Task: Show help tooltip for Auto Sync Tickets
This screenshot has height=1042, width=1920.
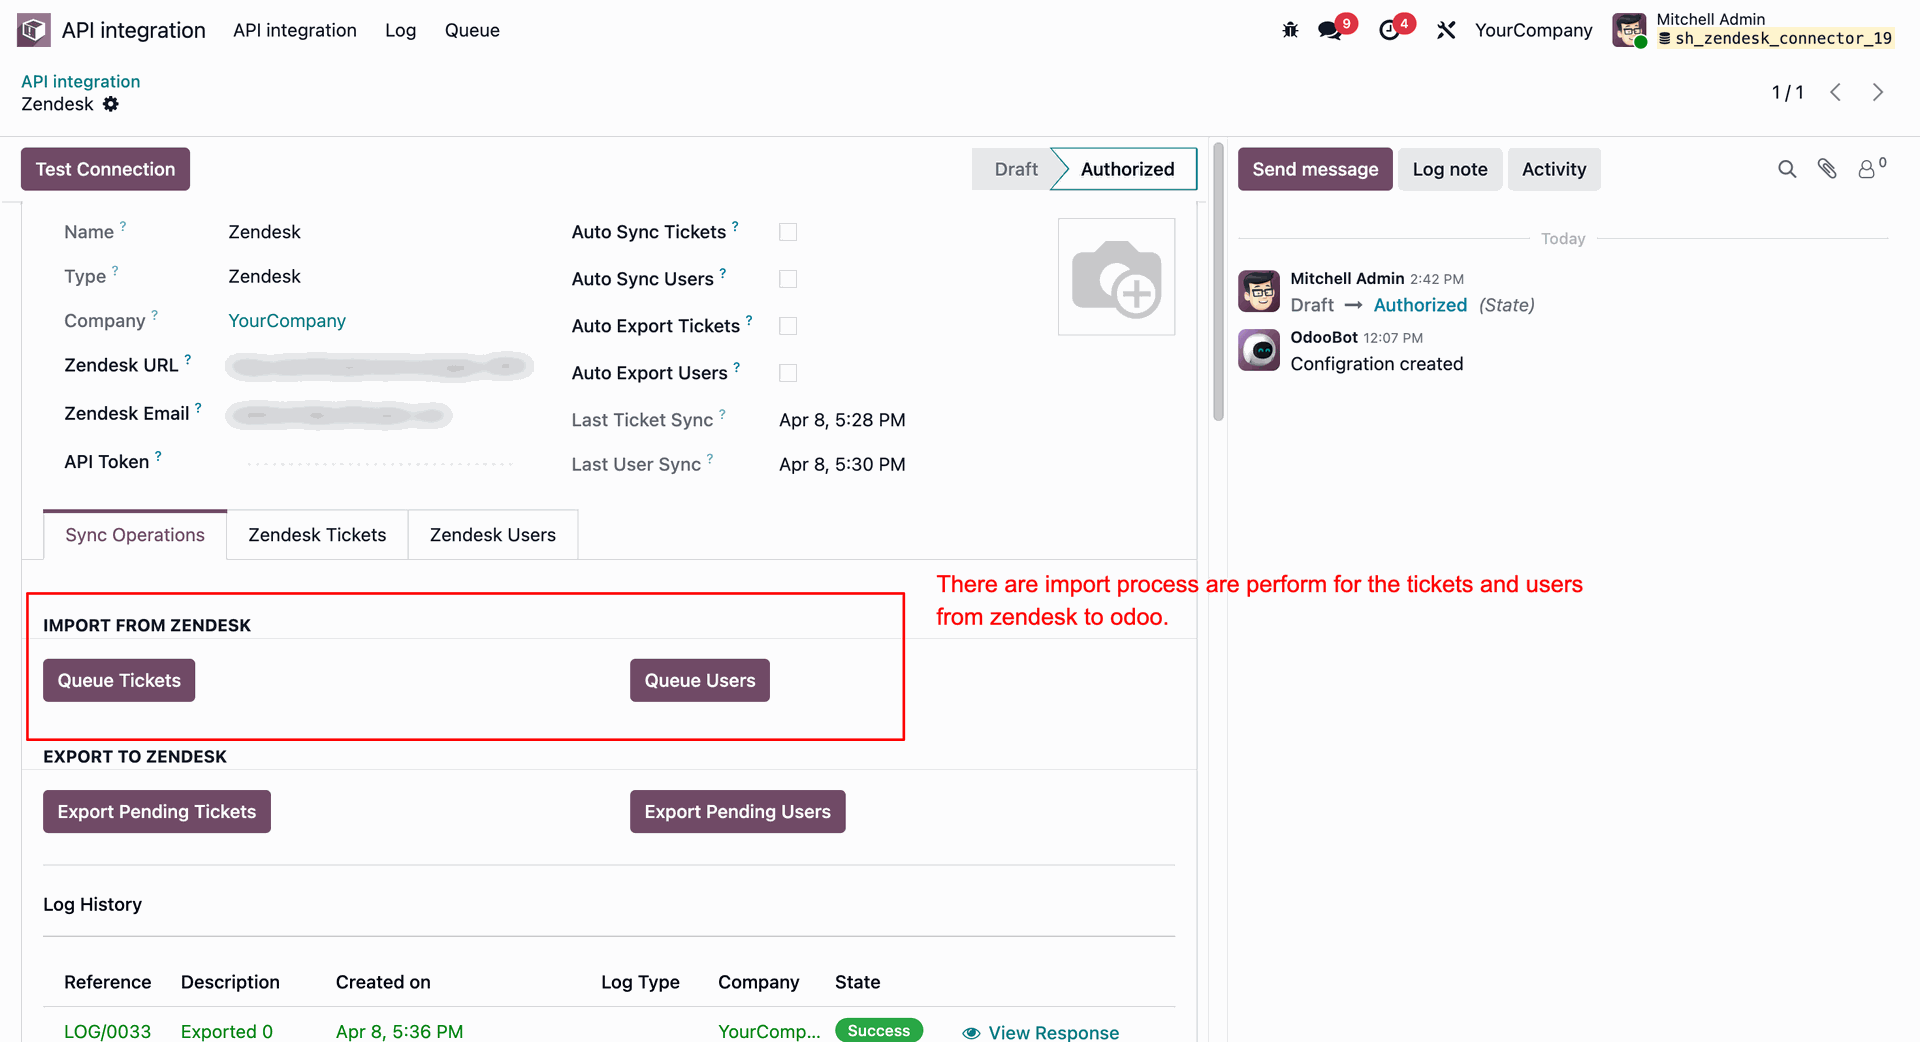Action: (735, 226)
